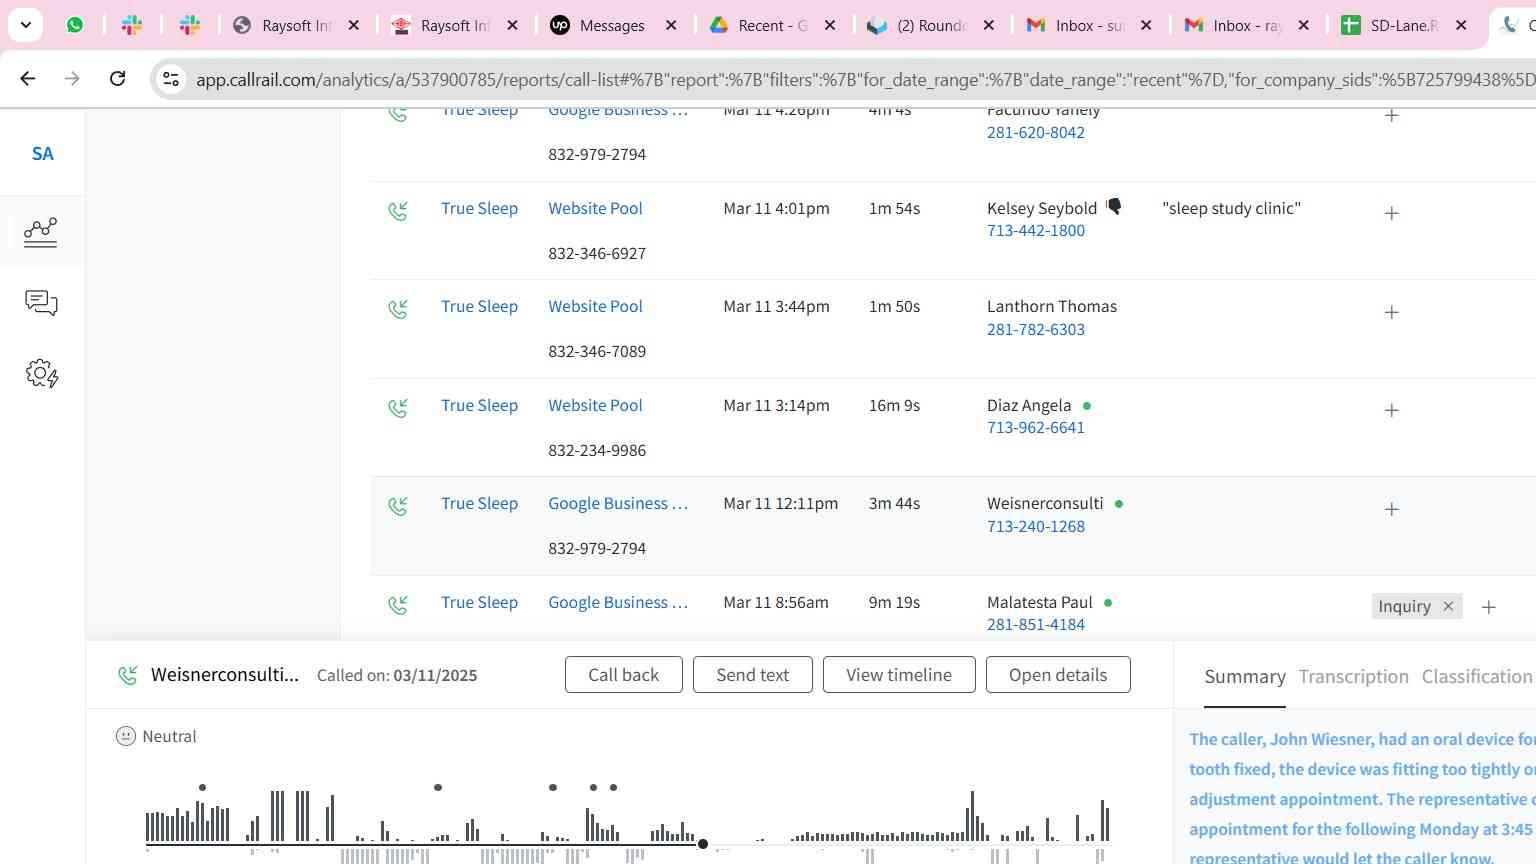Select the Transcription tab
1536x864 pixels.
point(1353,677)
